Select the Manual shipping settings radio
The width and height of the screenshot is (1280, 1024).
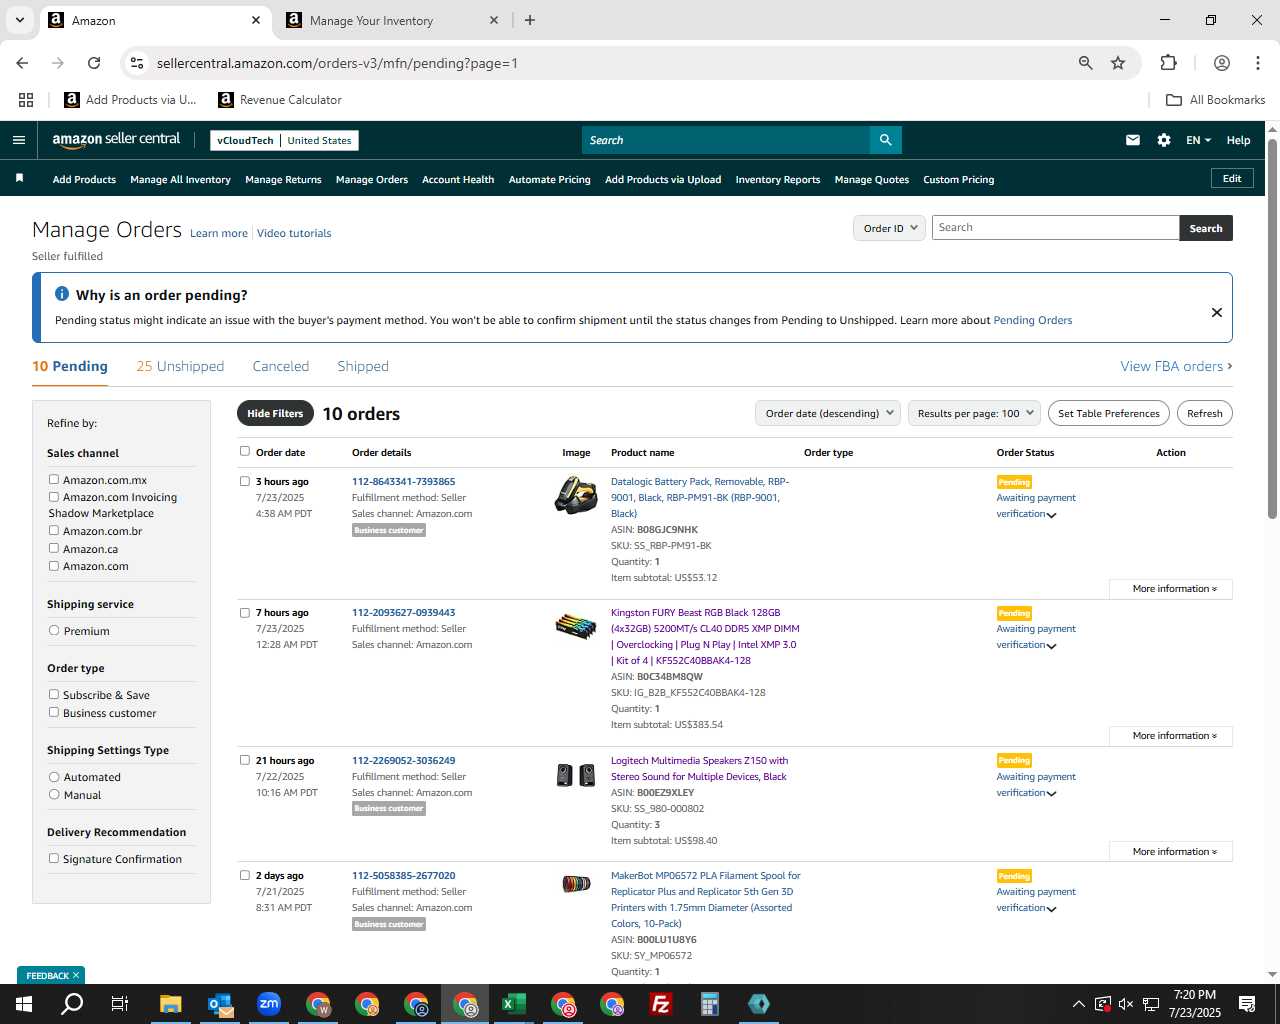[x=54, y=794]
